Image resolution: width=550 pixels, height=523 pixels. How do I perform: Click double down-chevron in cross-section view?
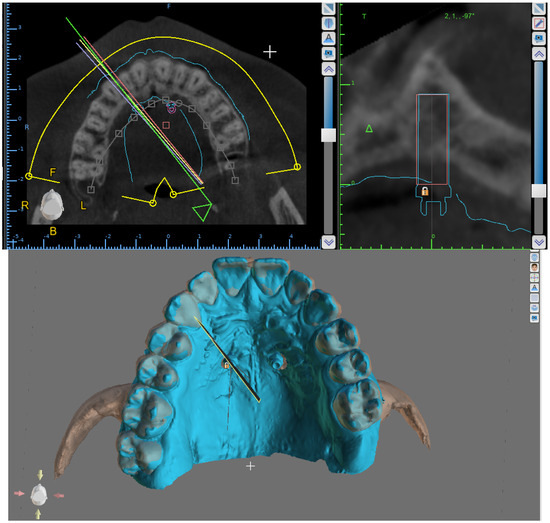pos(539,242)
